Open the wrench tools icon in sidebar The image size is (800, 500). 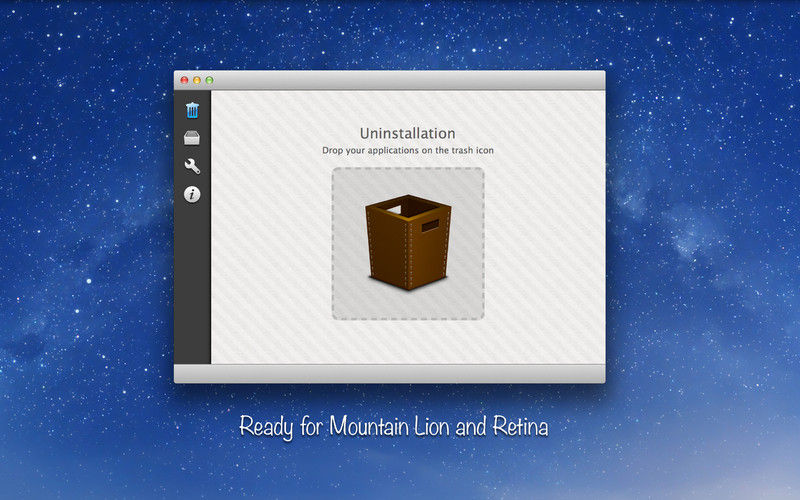(x=192, y=166)
